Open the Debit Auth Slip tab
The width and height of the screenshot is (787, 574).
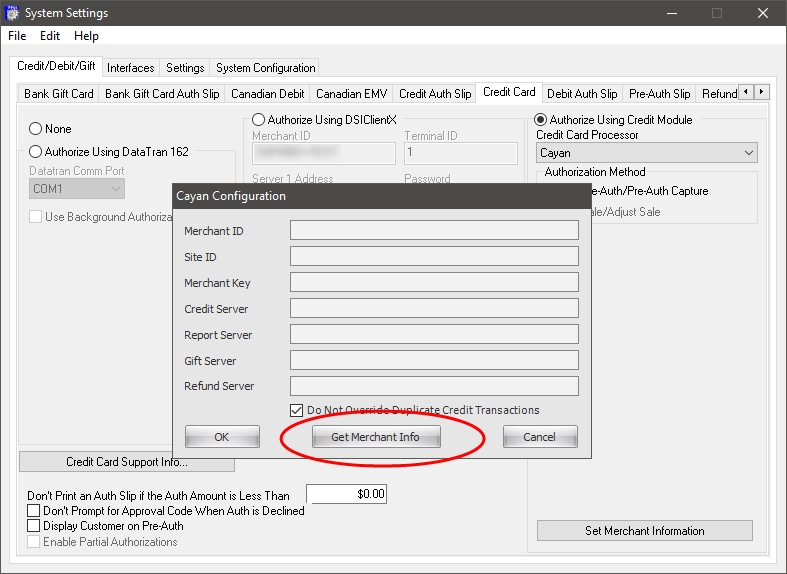click(582, 94)
